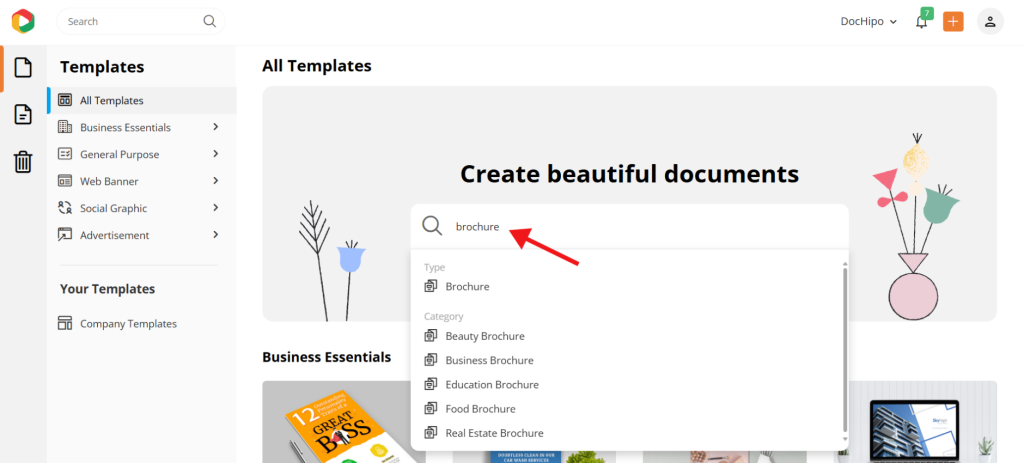Screen dimensions: 1024x463
Task: Click the brochure template search field
Action: (630, 227)
